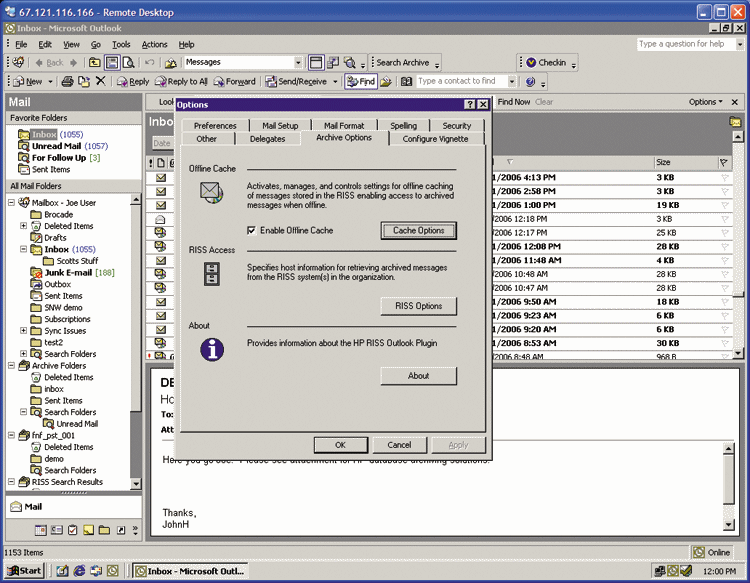Click Internet Explorer in quick launch

pyautogui.click(x=79, y=571)
